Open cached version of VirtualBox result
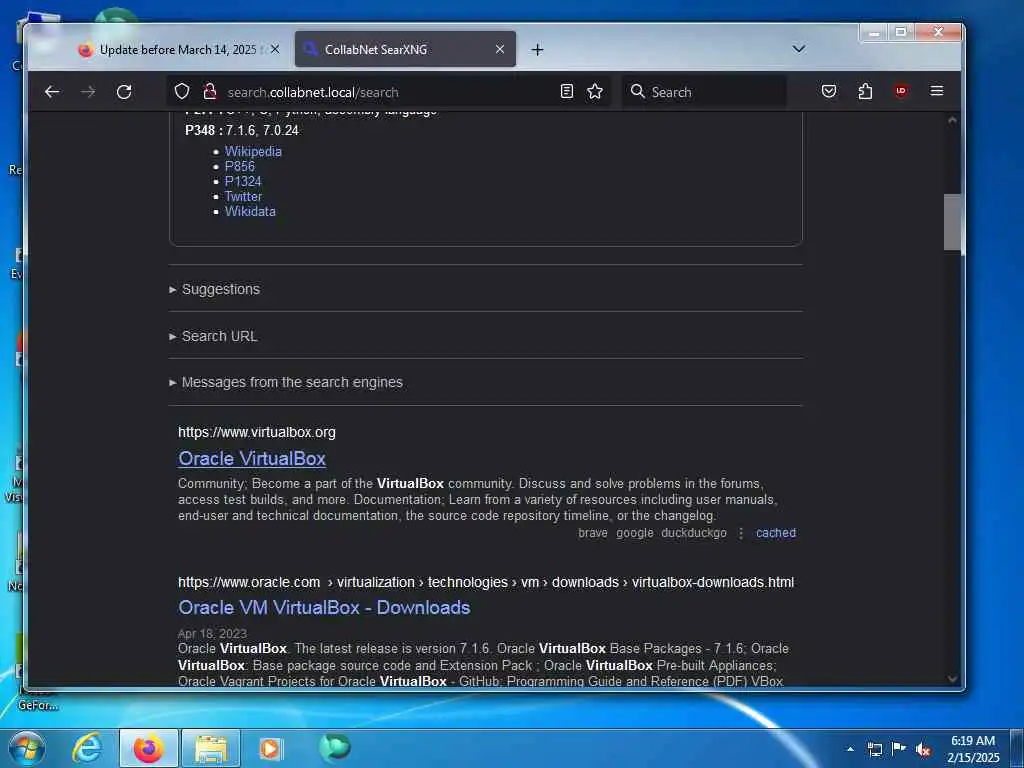This screenshot has height=768, width=1024. 776,533
